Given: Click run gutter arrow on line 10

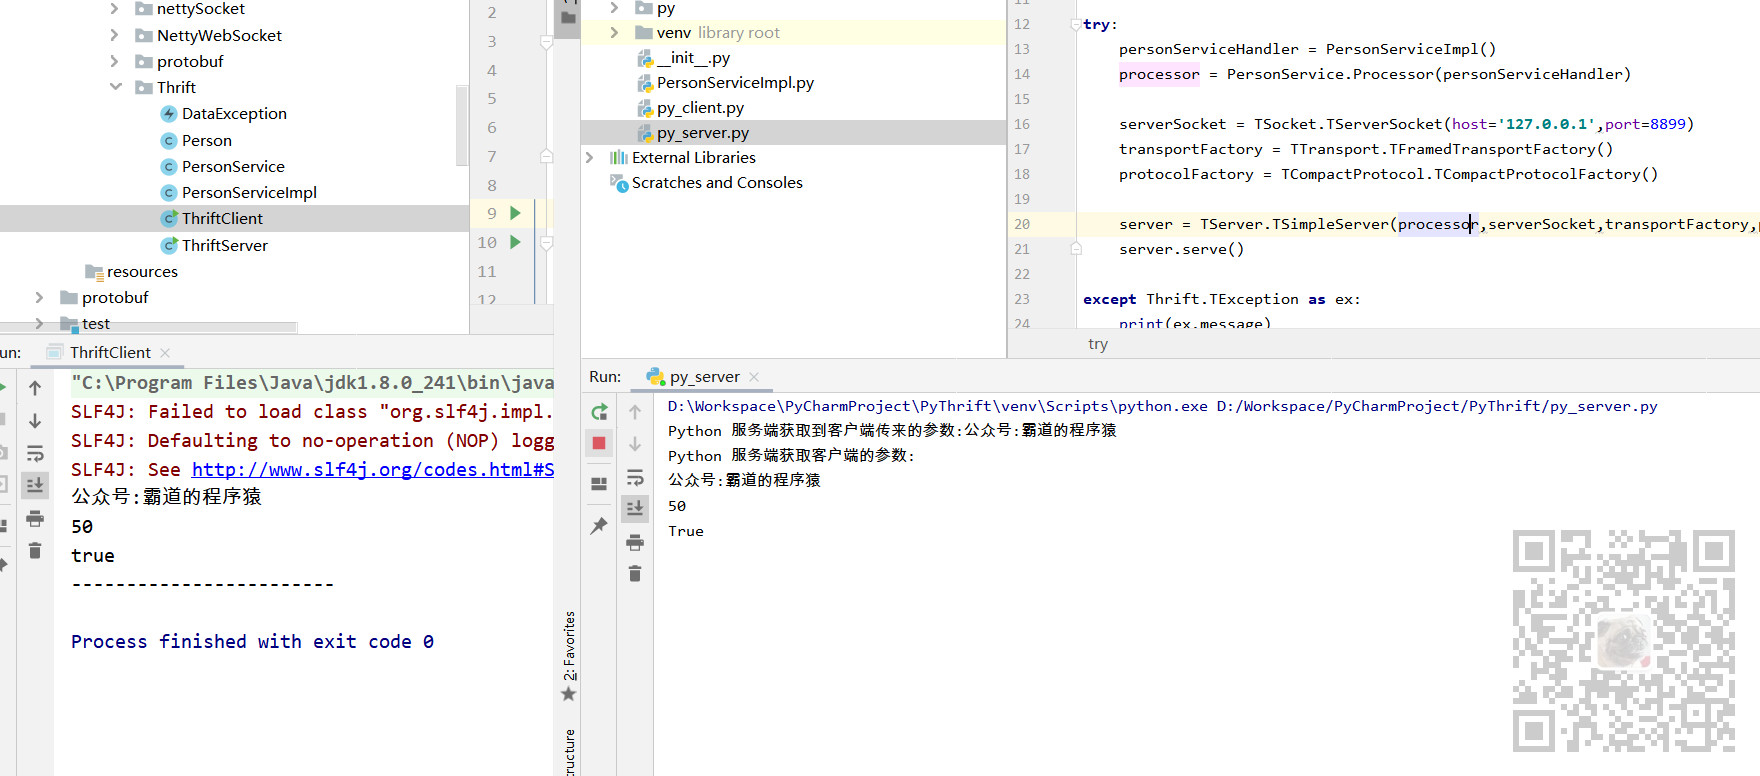Looking at the screenshot, I should (515, 242).
